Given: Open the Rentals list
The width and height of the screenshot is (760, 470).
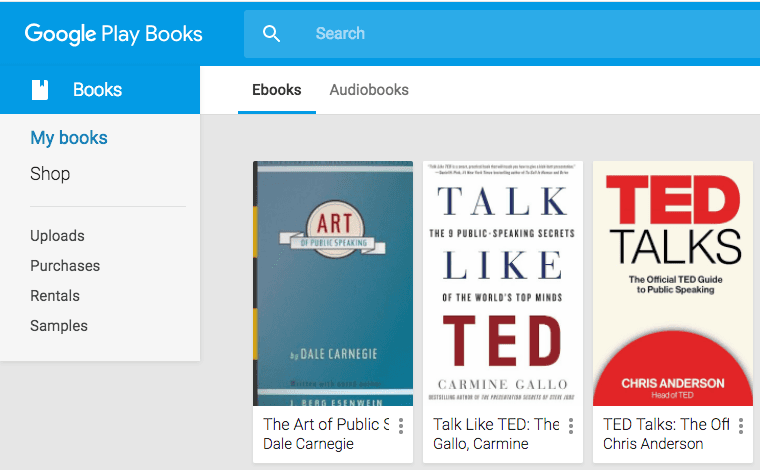Looking at the screenshot, I should [x=55, y=296].
